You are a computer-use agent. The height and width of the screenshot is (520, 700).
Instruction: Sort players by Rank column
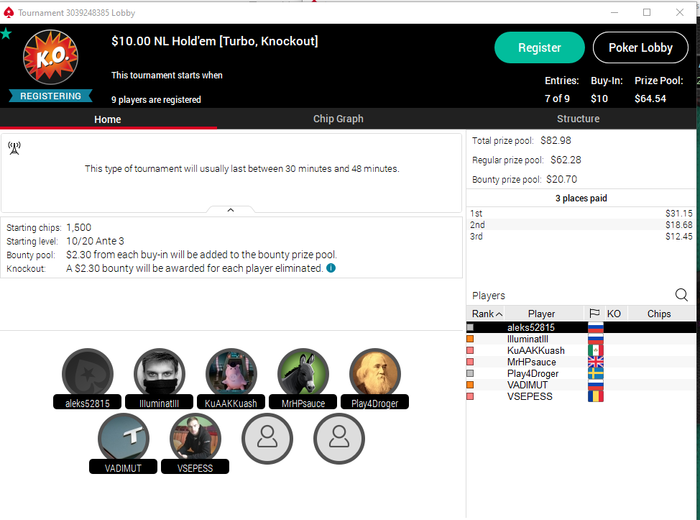point(486,314)
